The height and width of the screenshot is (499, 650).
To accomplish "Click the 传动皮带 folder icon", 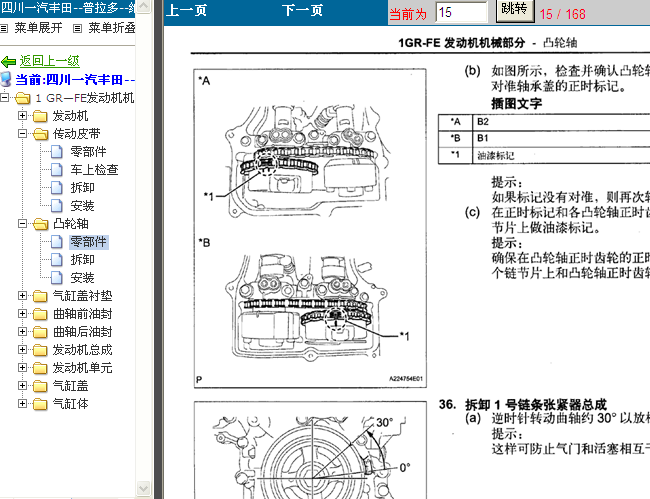I will click(40, 134).
